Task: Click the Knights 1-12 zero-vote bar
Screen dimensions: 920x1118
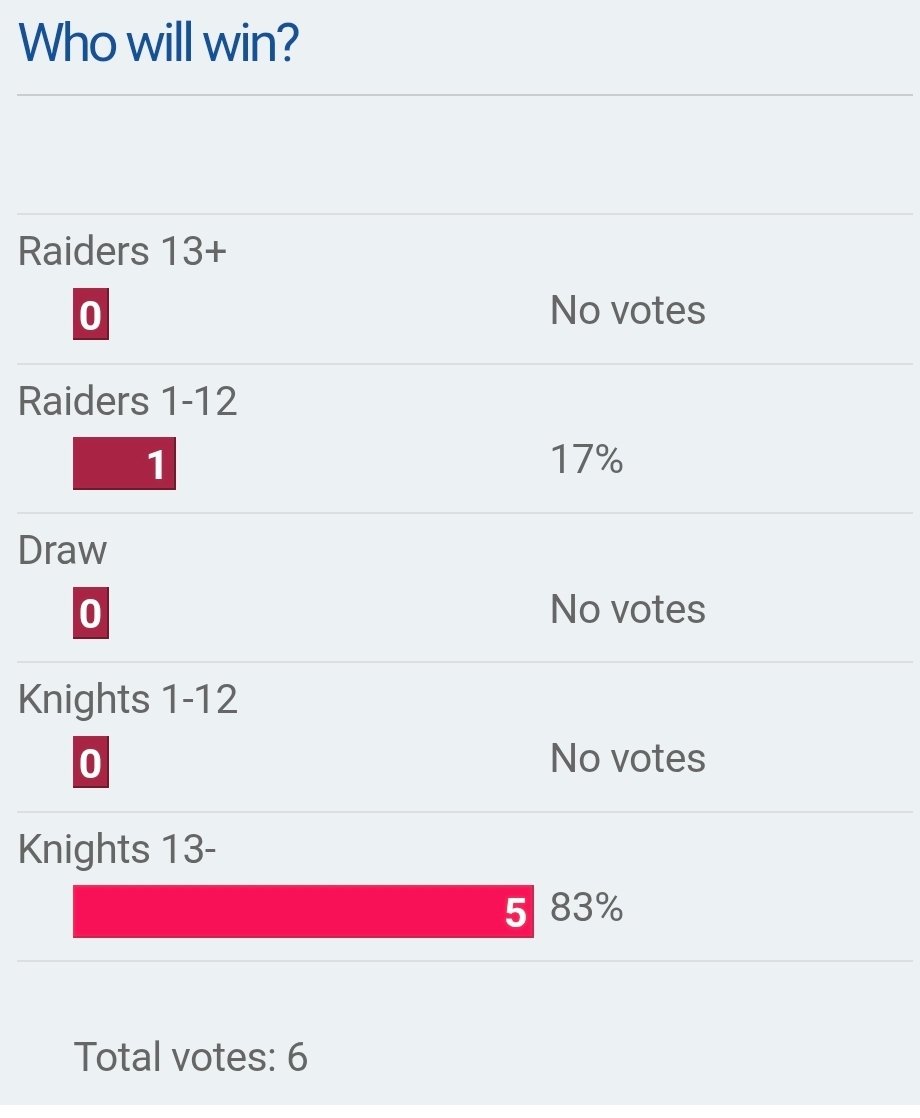Action: point(91,761)
